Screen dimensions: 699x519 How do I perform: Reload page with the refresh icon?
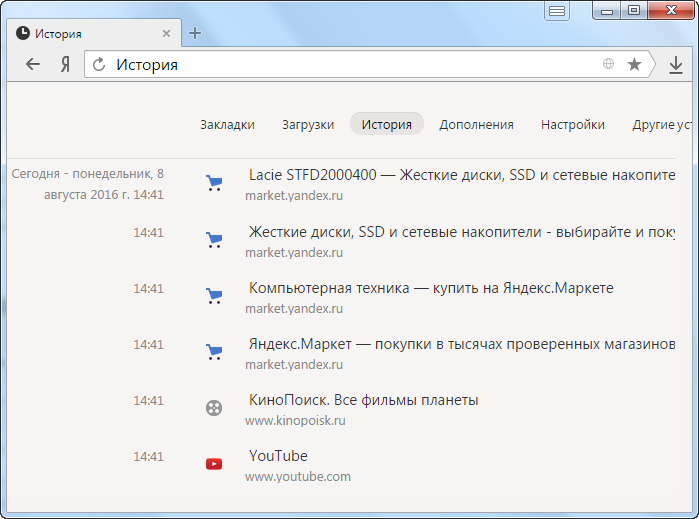click(x=99, y=65)
